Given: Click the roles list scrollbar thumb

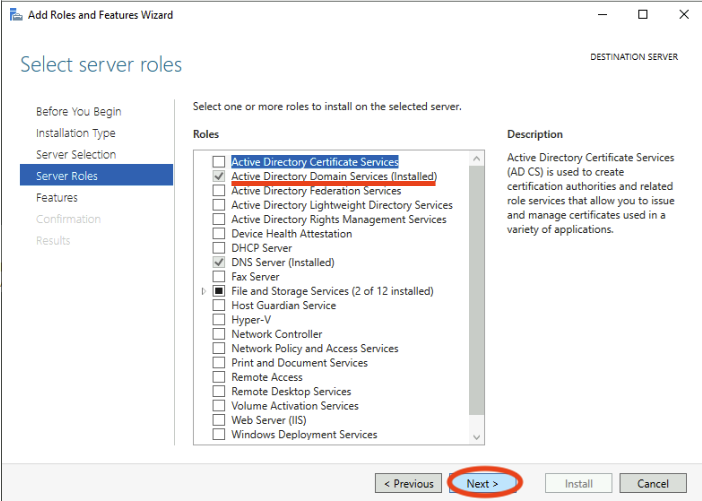Looking at the screenshot, I should tap(476, 290).
